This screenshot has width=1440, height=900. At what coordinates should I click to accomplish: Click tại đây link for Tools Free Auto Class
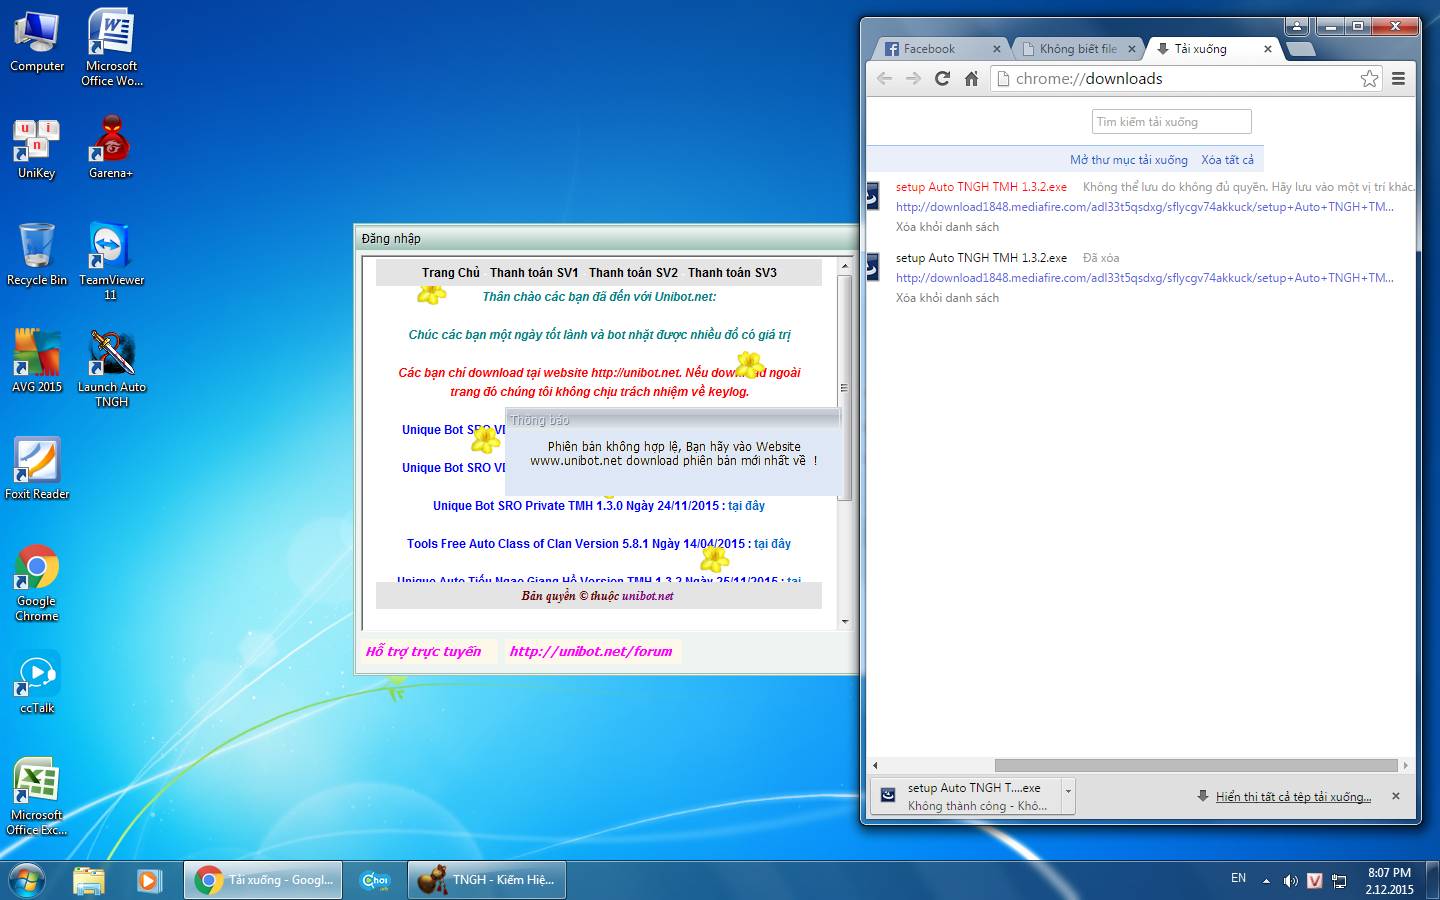(x=772, y=544)
